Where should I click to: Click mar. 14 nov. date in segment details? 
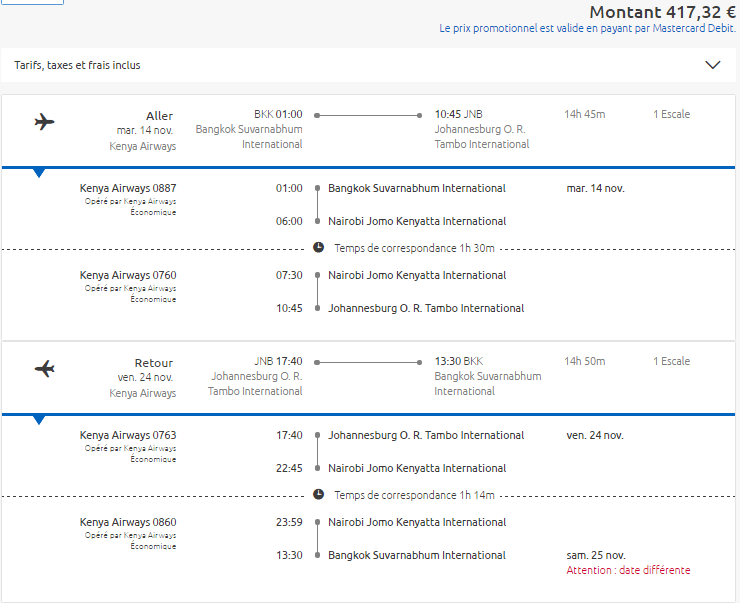pos(596,188)
